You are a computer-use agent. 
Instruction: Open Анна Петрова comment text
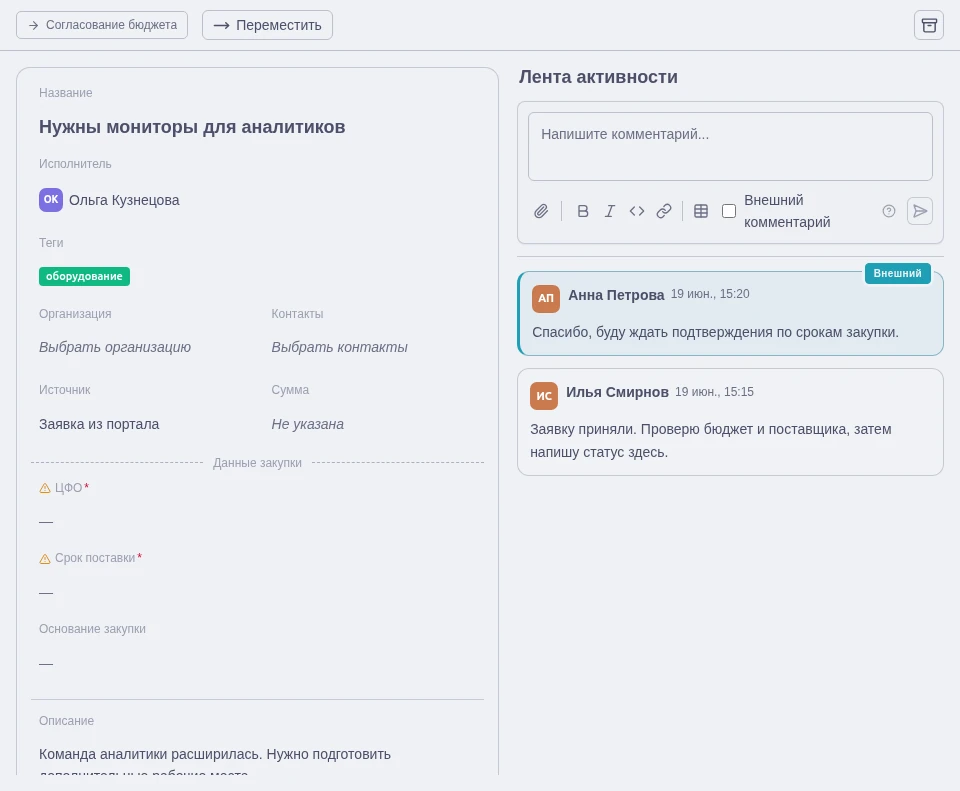[x=715, y=332]
